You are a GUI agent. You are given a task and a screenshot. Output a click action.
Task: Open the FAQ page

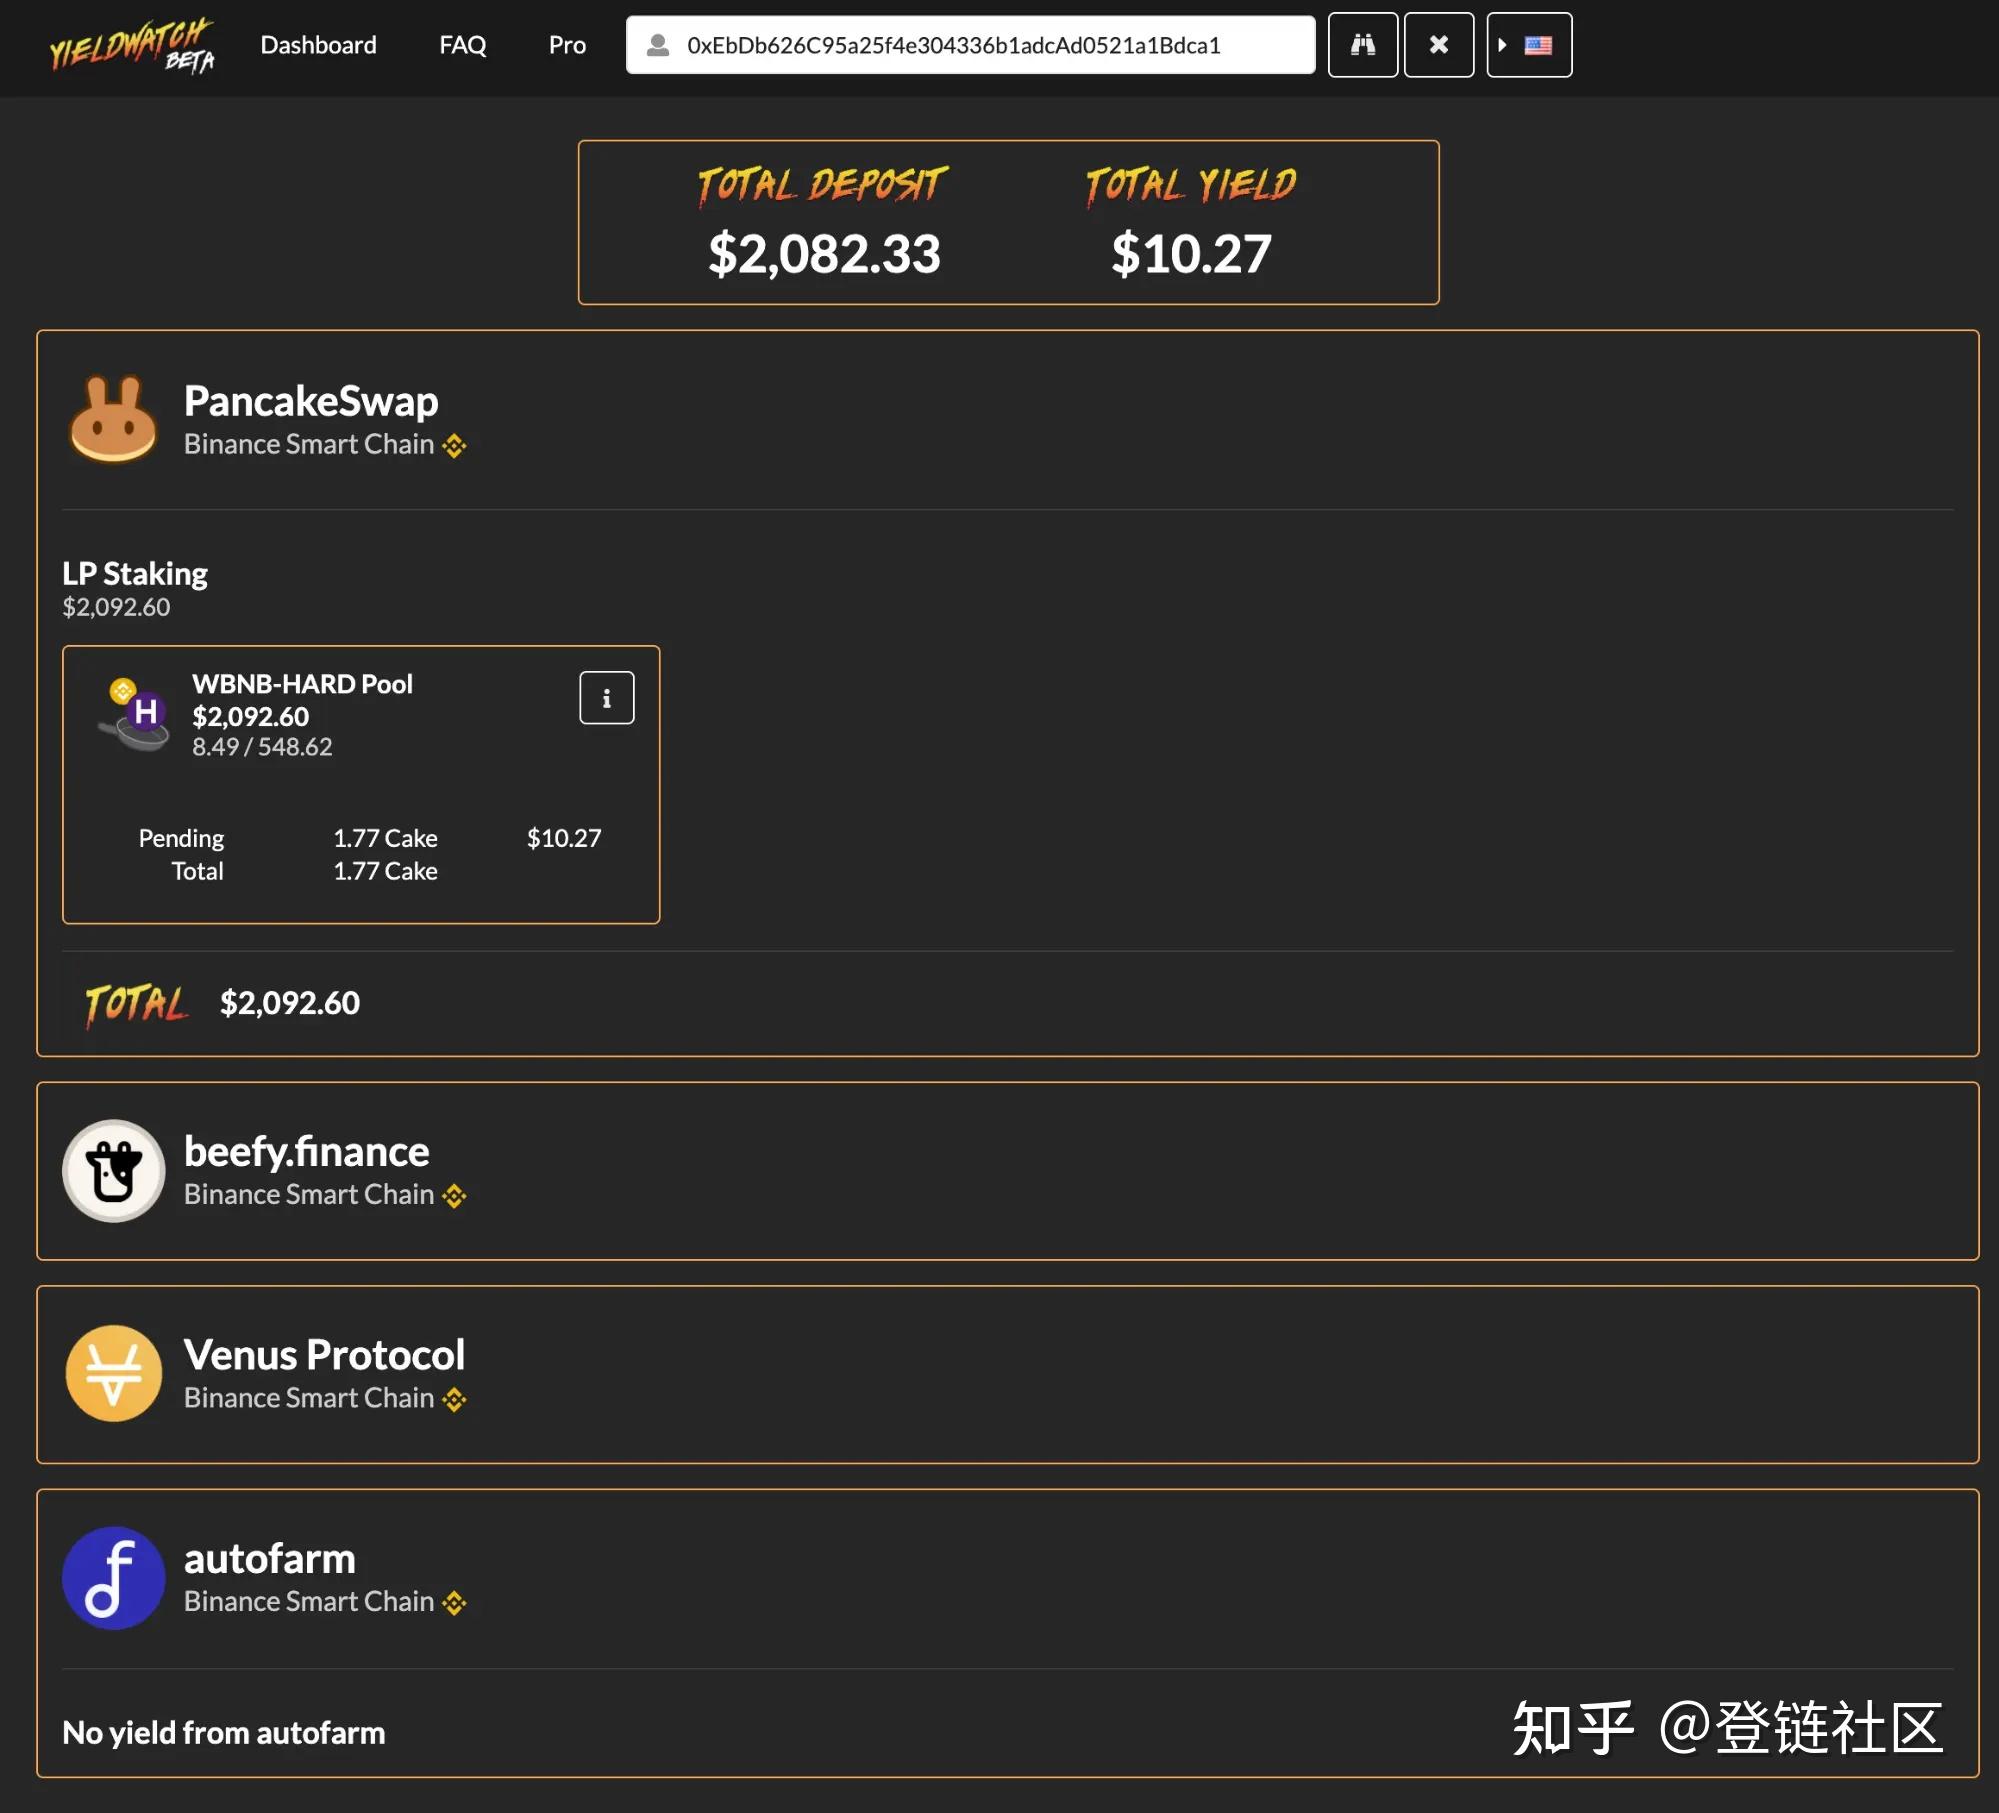[x=462, y=45]
